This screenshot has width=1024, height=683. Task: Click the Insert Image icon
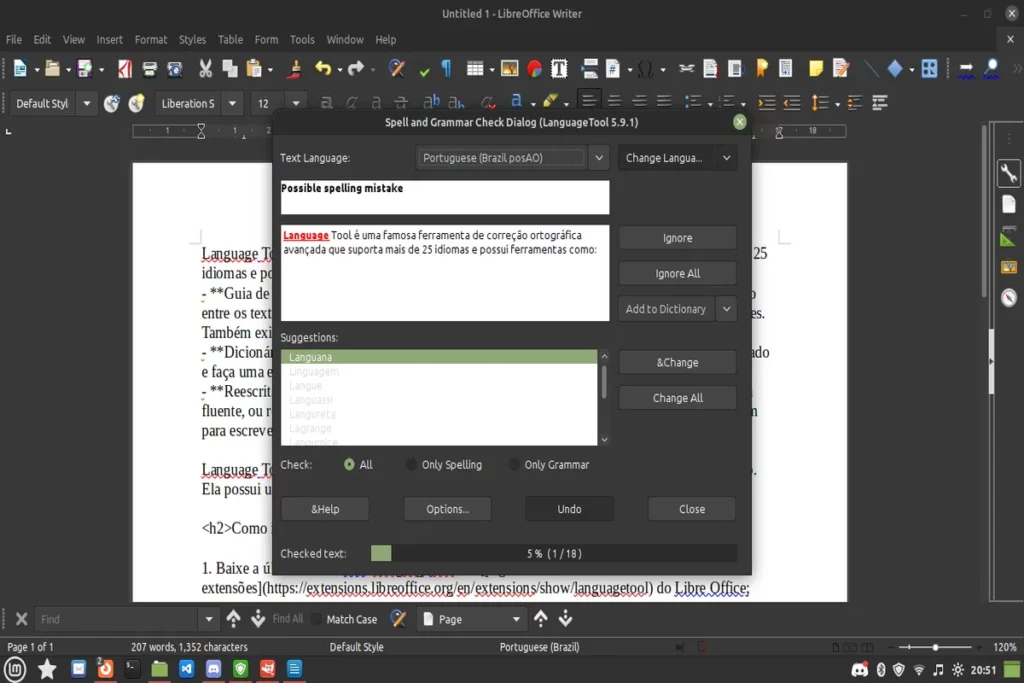509,70
